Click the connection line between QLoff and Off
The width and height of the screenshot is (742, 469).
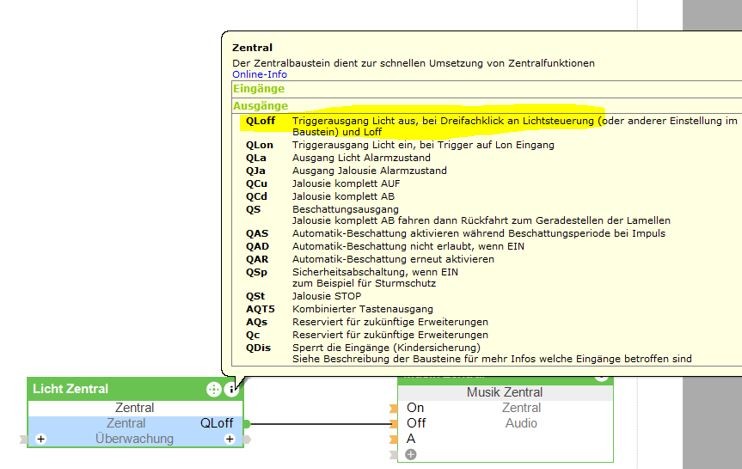coord(319,424)
